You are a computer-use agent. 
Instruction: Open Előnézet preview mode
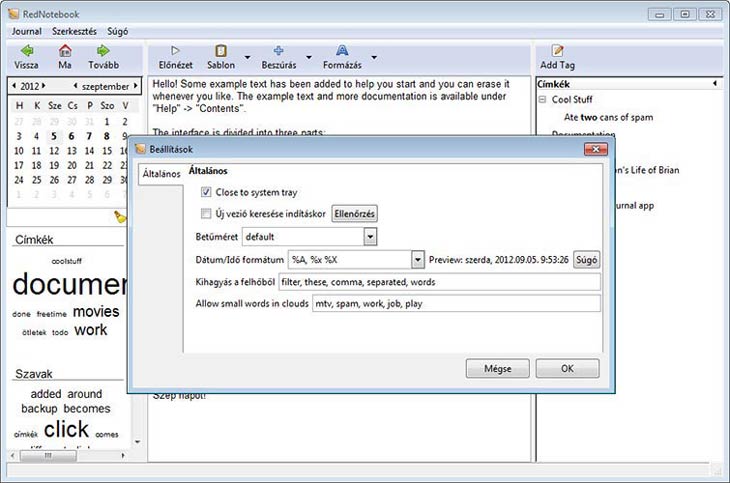click(175, 51)
